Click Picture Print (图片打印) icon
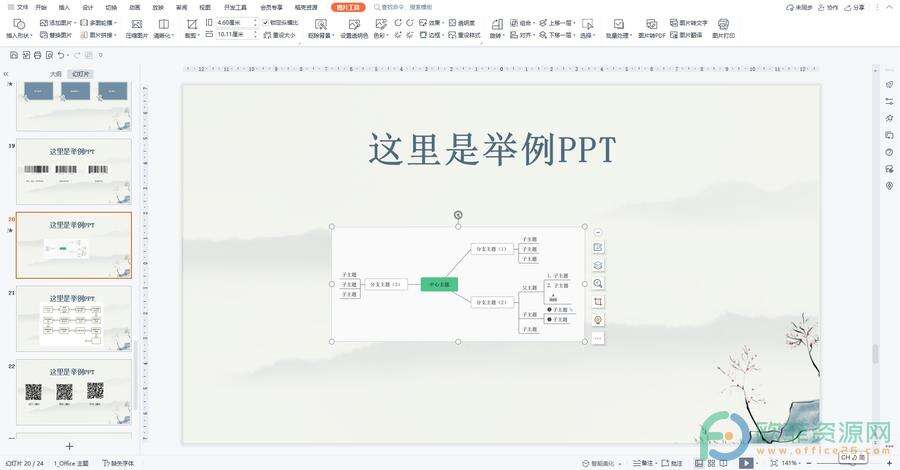This screenshot has height=470, width=900. coord(723,24)
